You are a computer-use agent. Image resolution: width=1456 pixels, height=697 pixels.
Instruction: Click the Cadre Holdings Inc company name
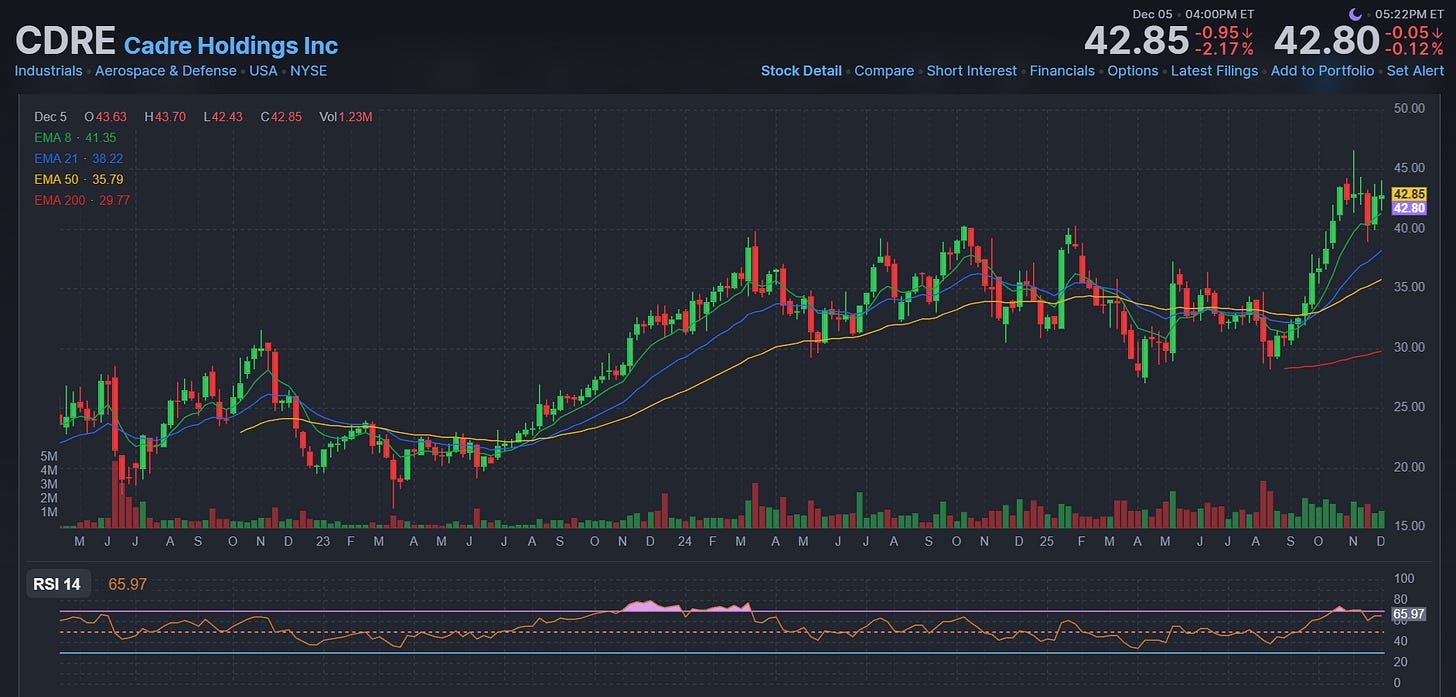pyautogui.click(x=231, y=45)
